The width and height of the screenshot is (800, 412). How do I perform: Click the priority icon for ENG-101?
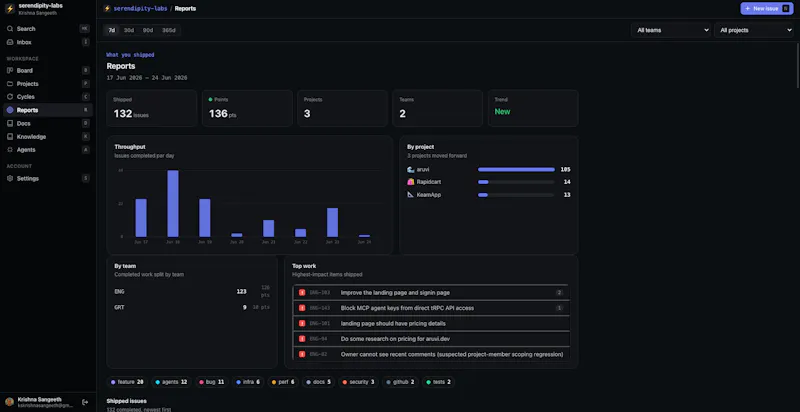(x=302, y=323)
